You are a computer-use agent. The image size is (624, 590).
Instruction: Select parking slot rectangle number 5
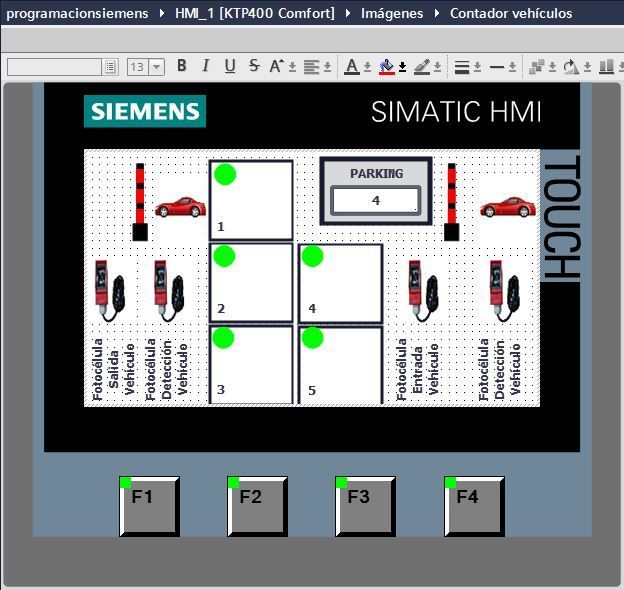341,365
